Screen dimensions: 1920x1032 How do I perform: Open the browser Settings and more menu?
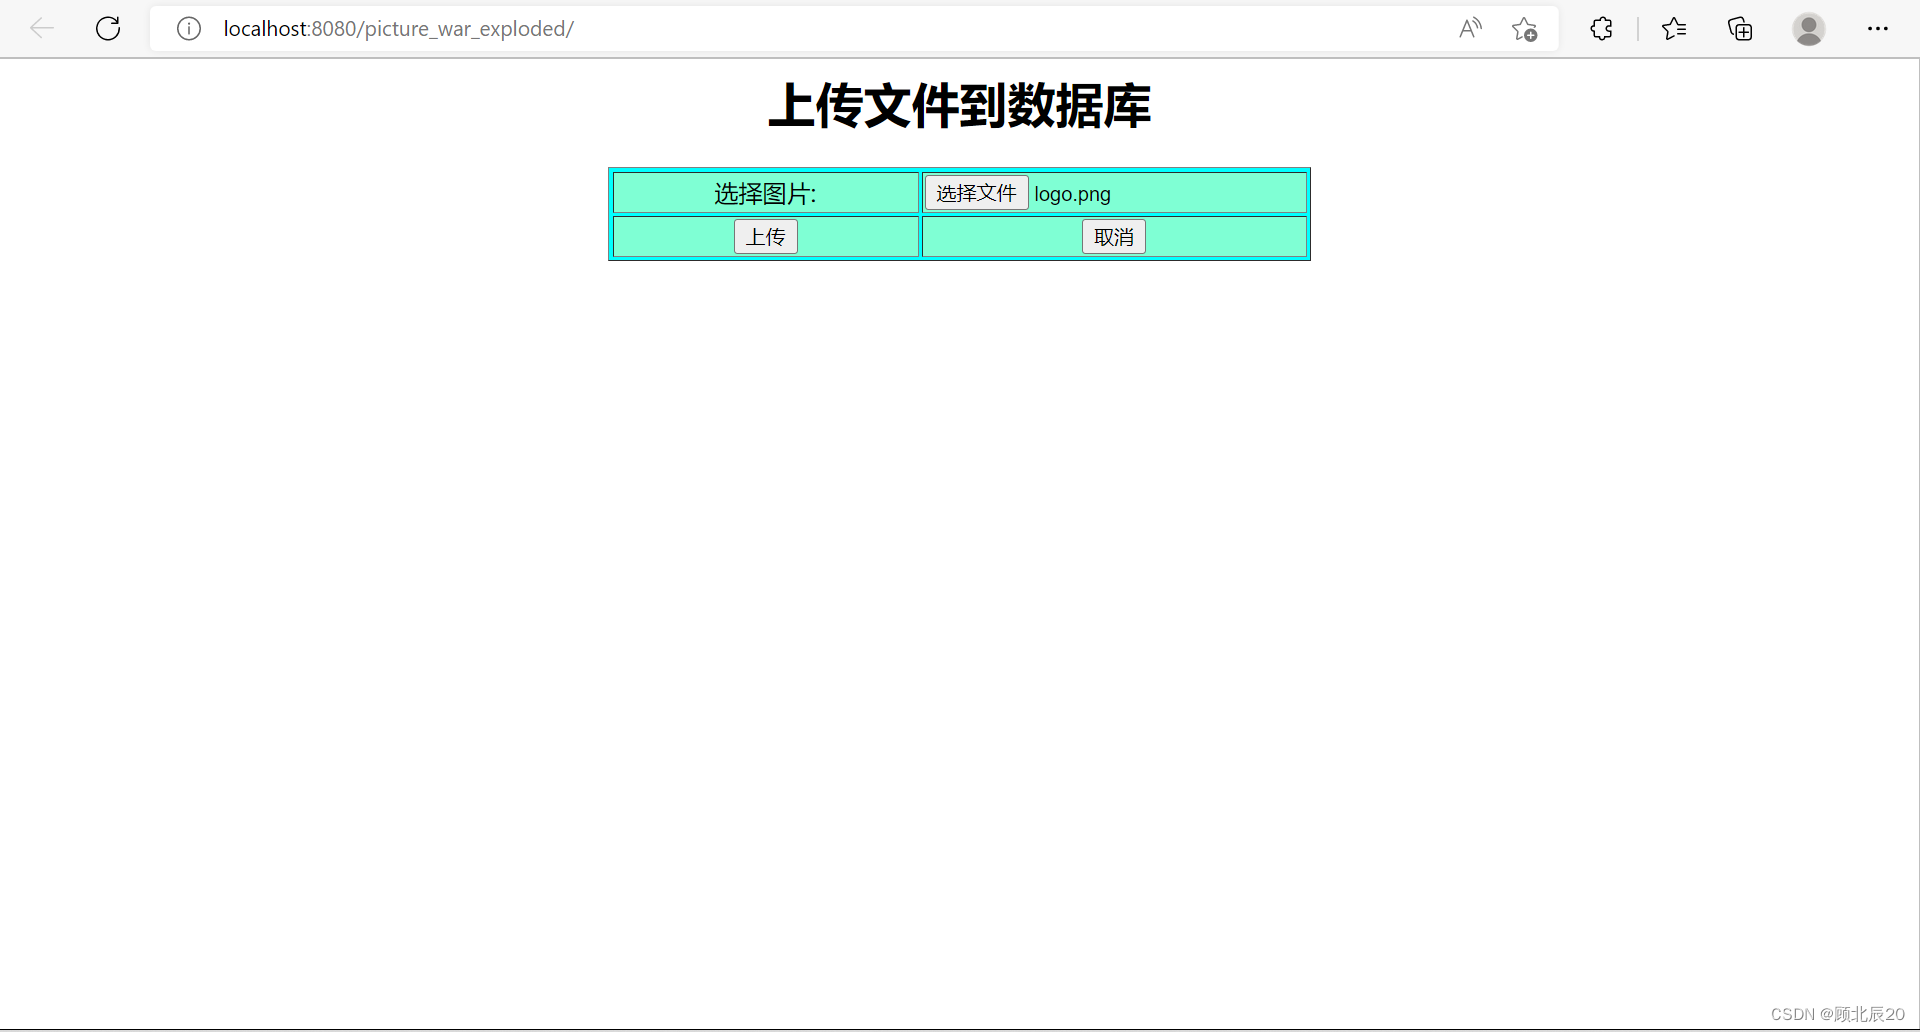click(x=1878, y=29)
